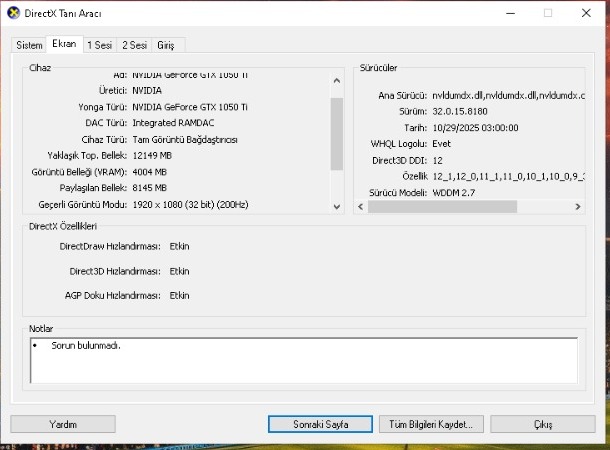Click inside the Notlar text box
Image resolution: width=610 pixels, height=450 pixels.
click(304, 361)
